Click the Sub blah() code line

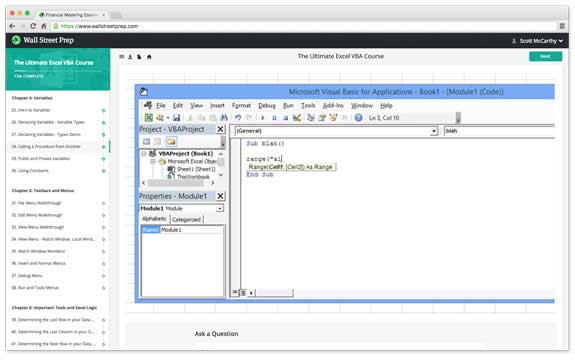[265, 143]
